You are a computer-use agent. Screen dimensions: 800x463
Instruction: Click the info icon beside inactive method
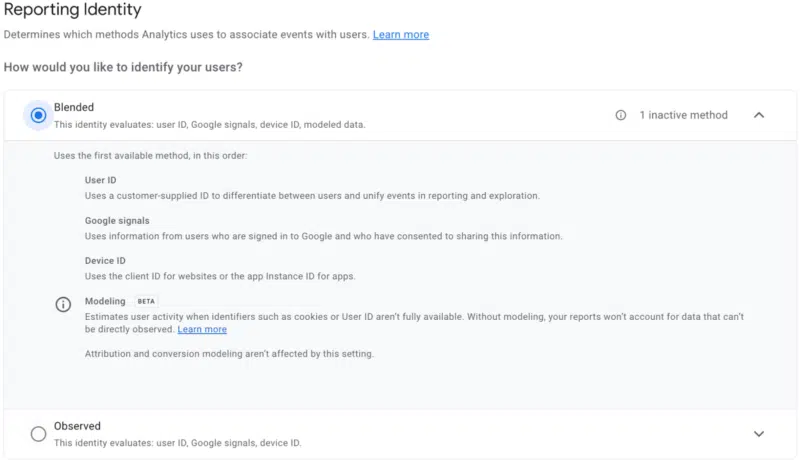pos(620,115)
